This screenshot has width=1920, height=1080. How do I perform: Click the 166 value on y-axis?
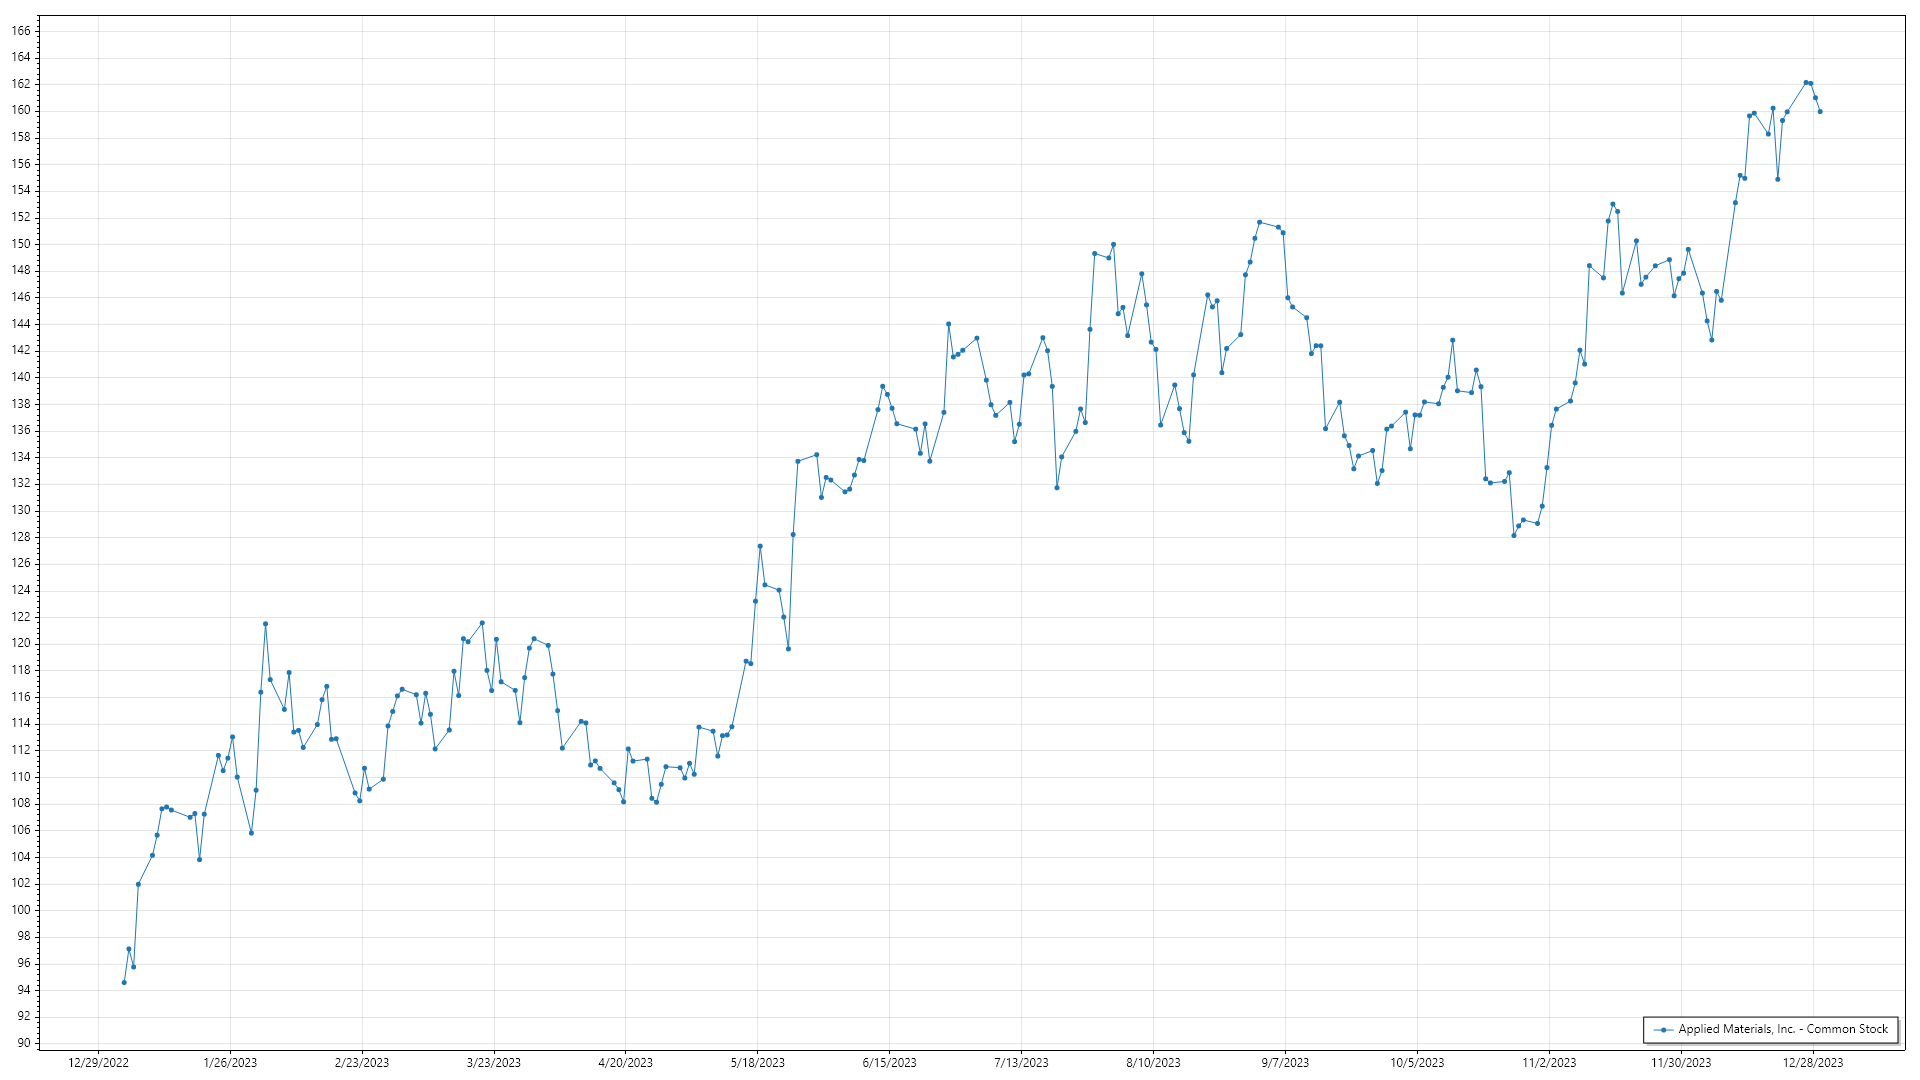tap(21, 31)
